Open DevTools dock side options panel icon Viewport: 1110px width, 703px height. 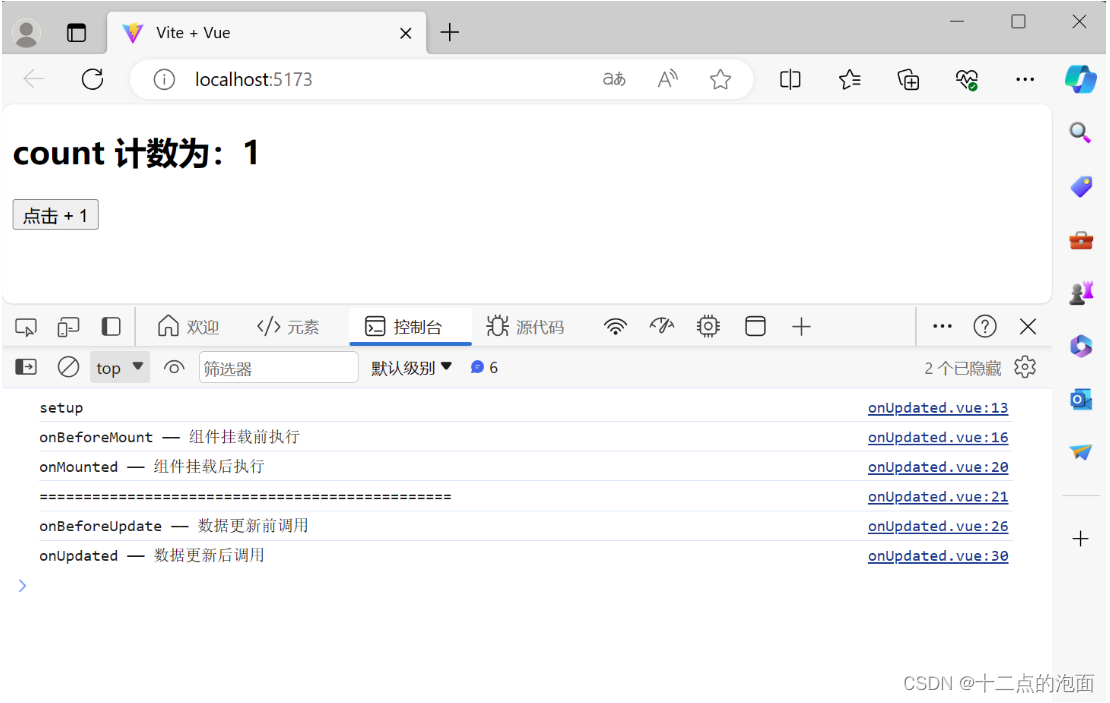click(x=111, y=326)
